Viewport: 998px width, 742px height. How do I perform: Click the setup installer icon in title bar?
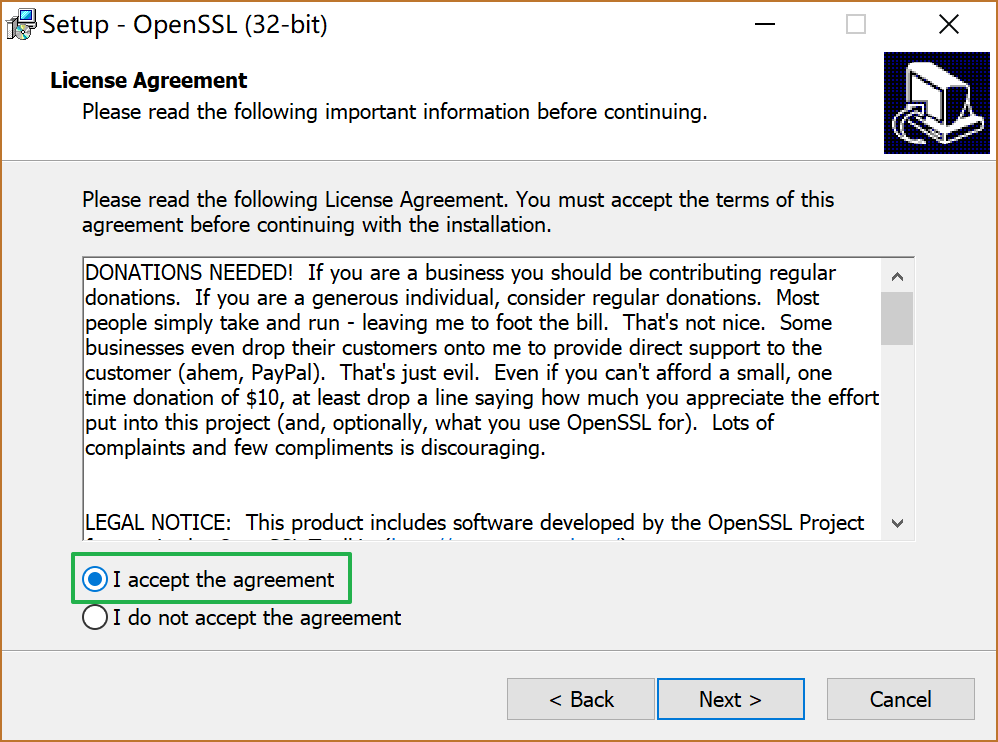tap(20, 25)
